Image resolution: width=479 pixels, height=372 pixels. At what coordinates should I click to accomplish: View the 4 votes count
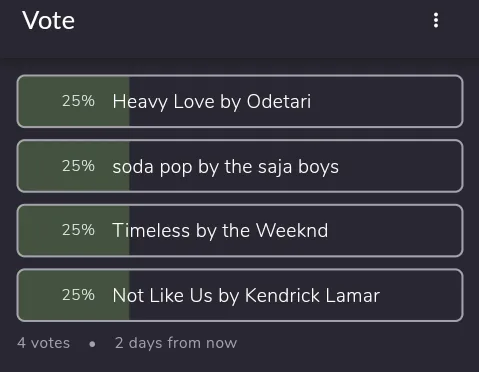point(44,343)
